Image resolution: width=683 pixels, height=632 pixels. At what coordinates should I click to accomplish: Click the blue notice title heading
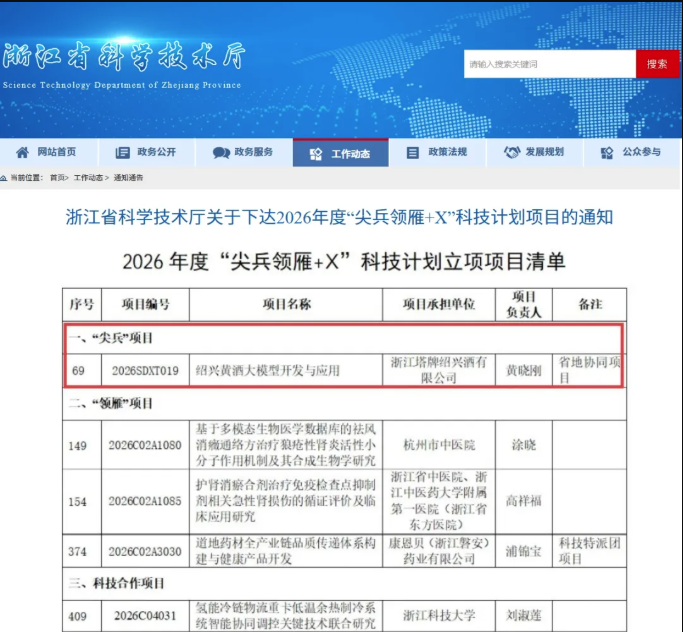338,217
